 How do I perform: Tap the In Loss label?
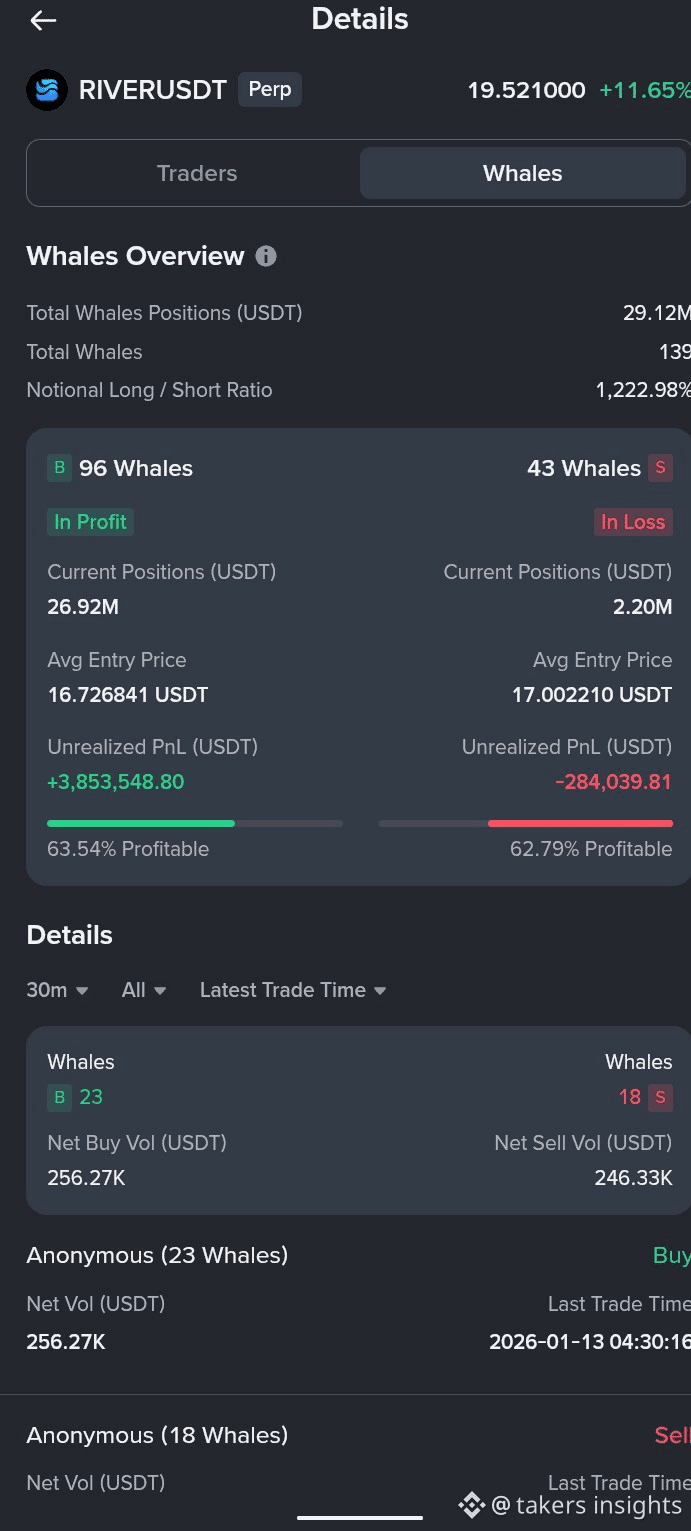click(x=632, y=522)
